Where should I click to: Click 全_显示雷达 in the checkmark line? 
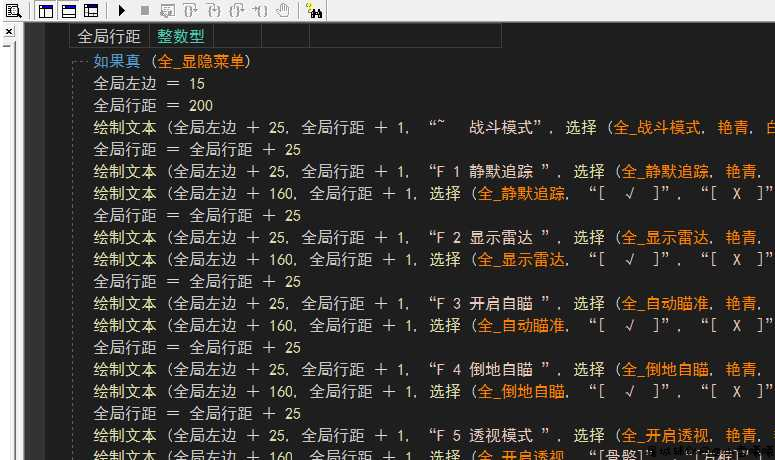pos(521,259)
